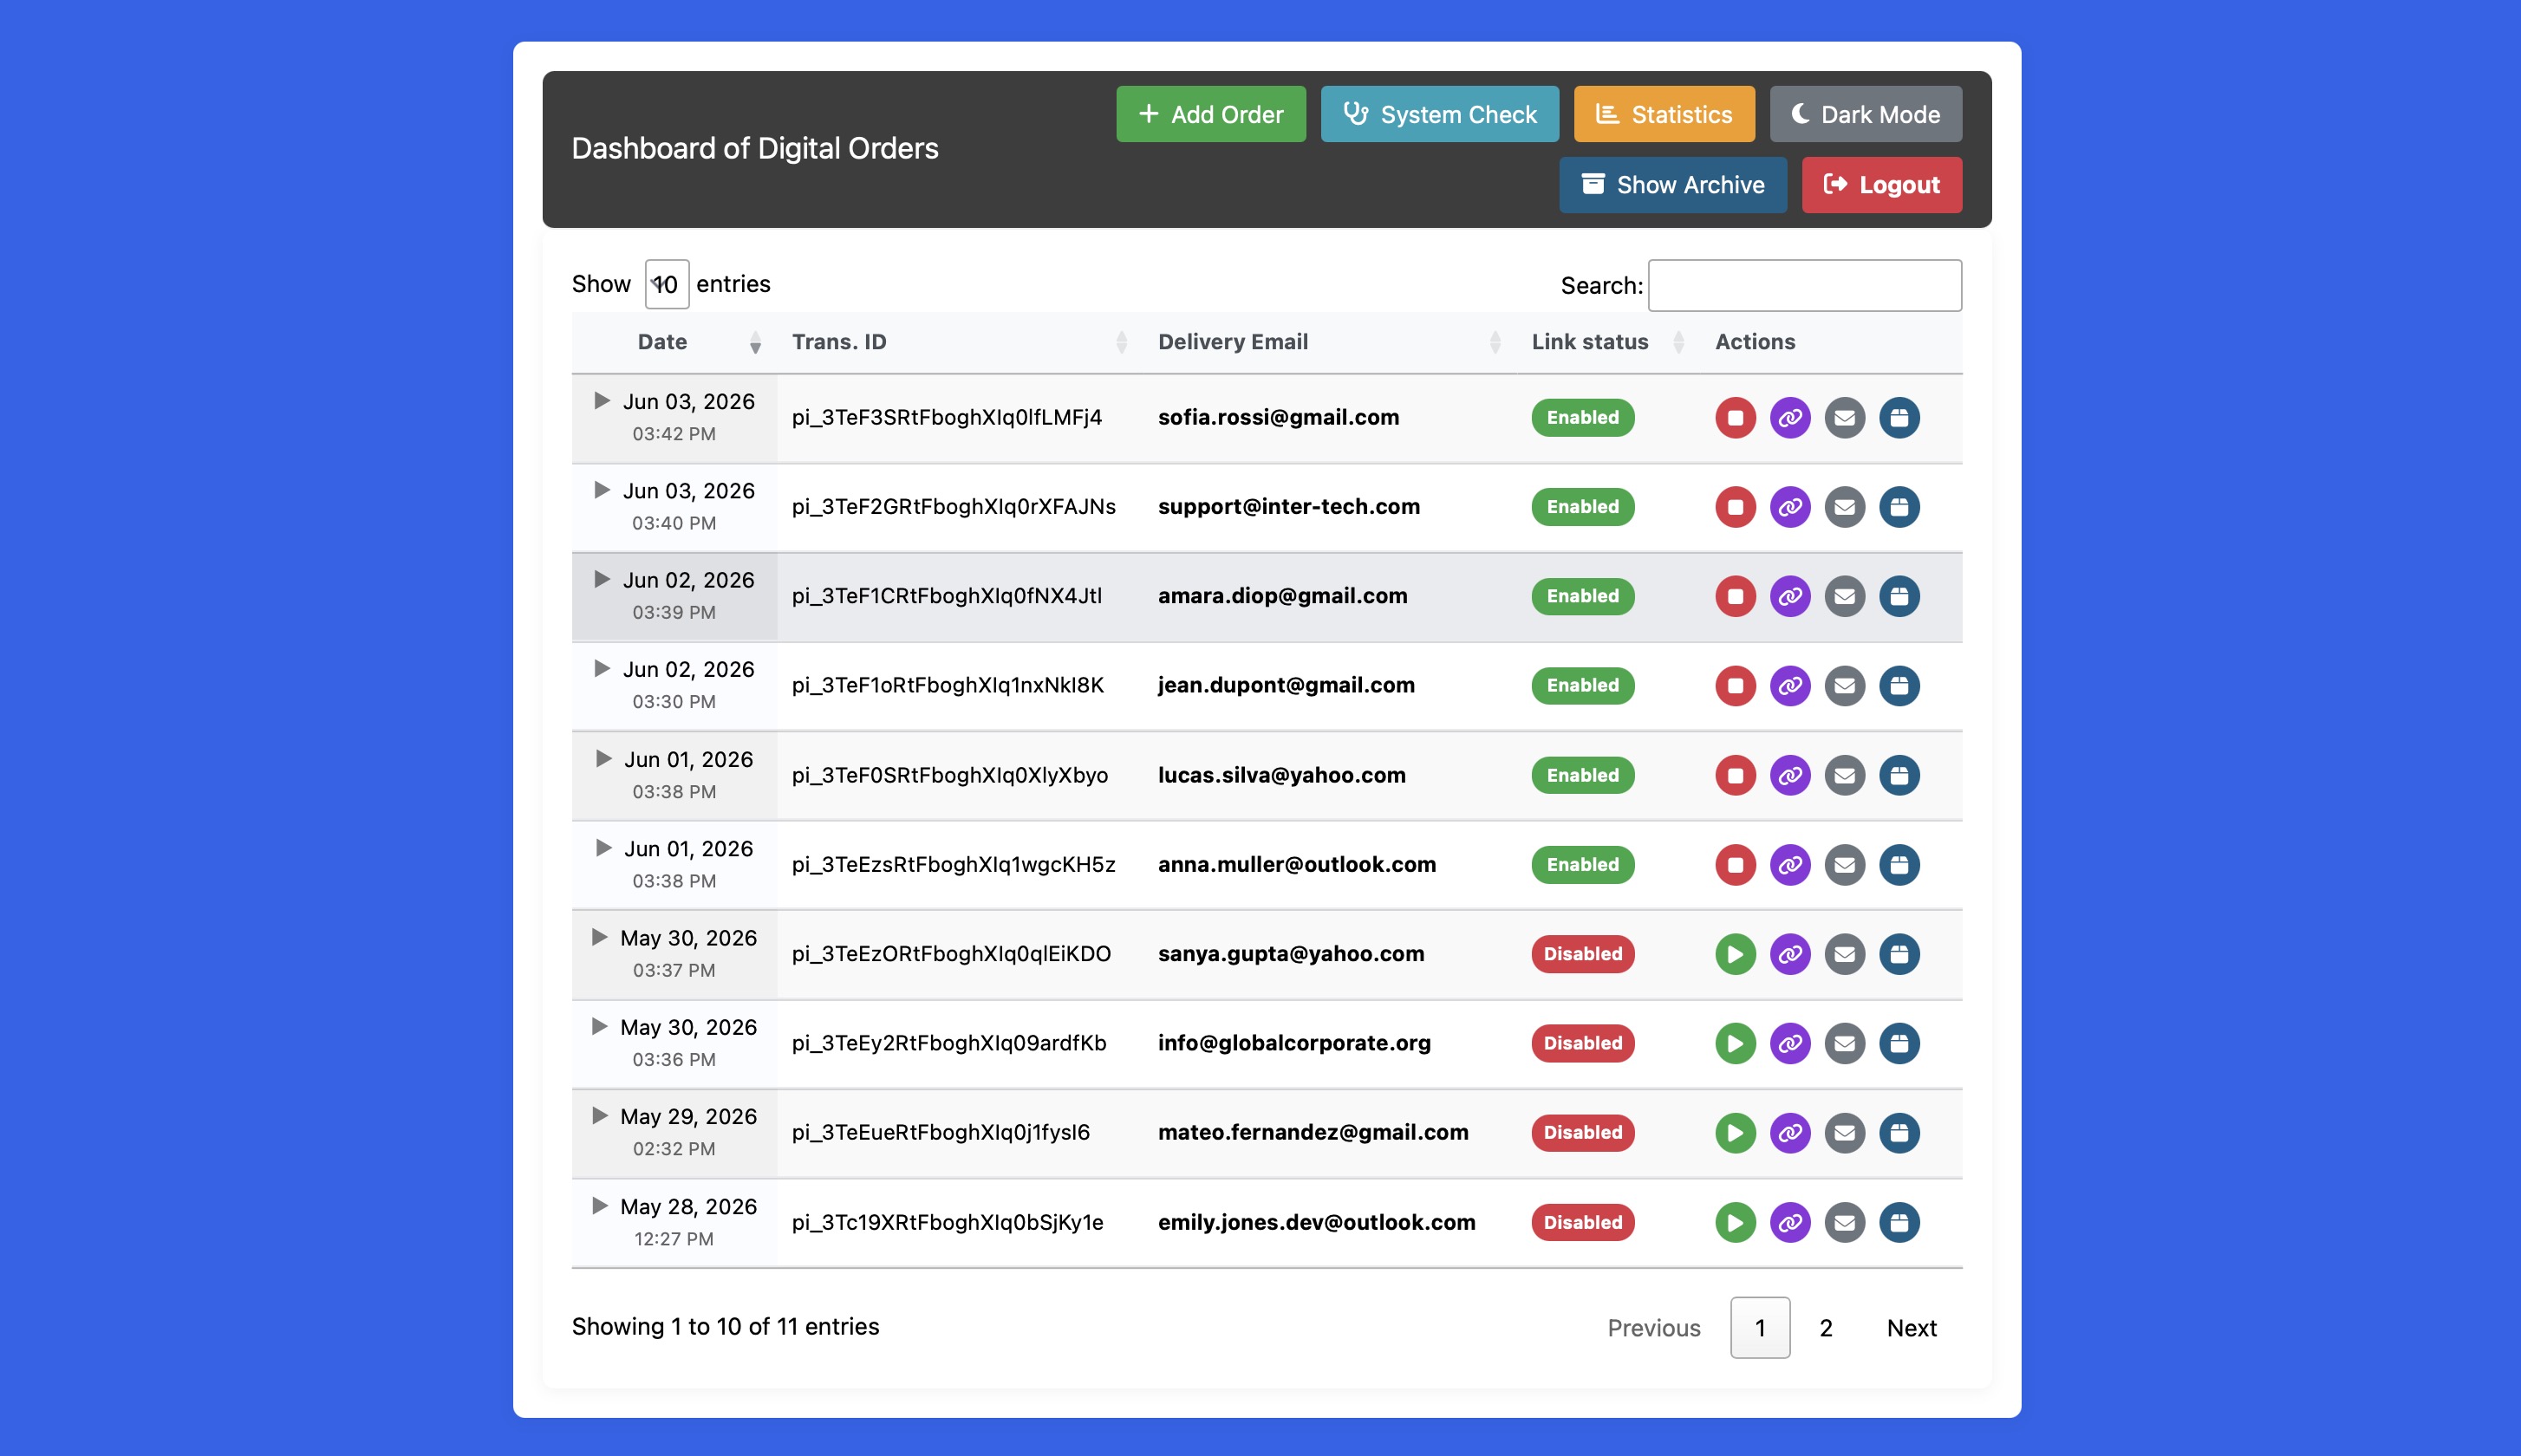Archive icon in emily.jones.dev@outlook.com row

point(1899,1222)
